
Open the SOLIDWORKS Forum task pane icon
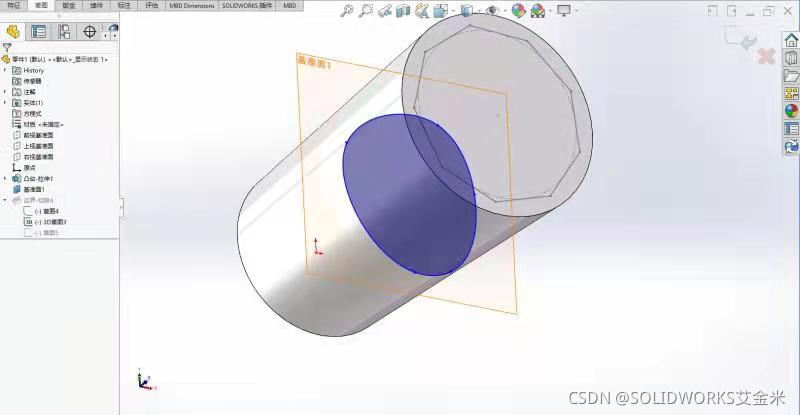[x=791, y=147]
